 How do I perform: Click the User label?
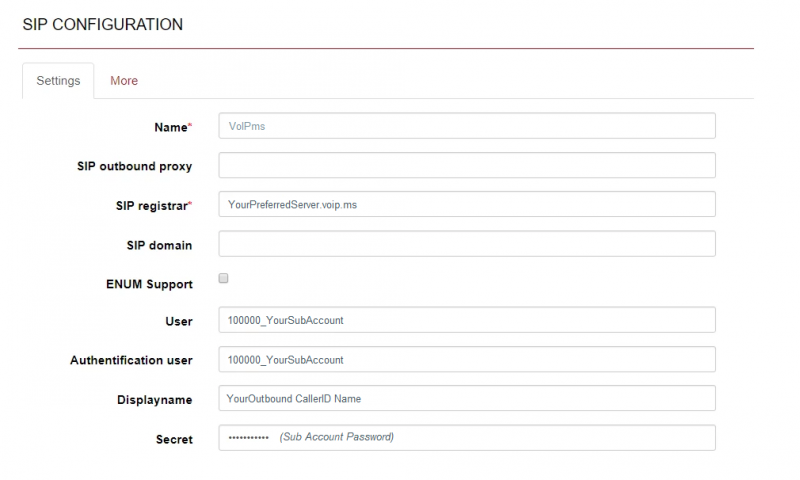click(x=179, y=321)
